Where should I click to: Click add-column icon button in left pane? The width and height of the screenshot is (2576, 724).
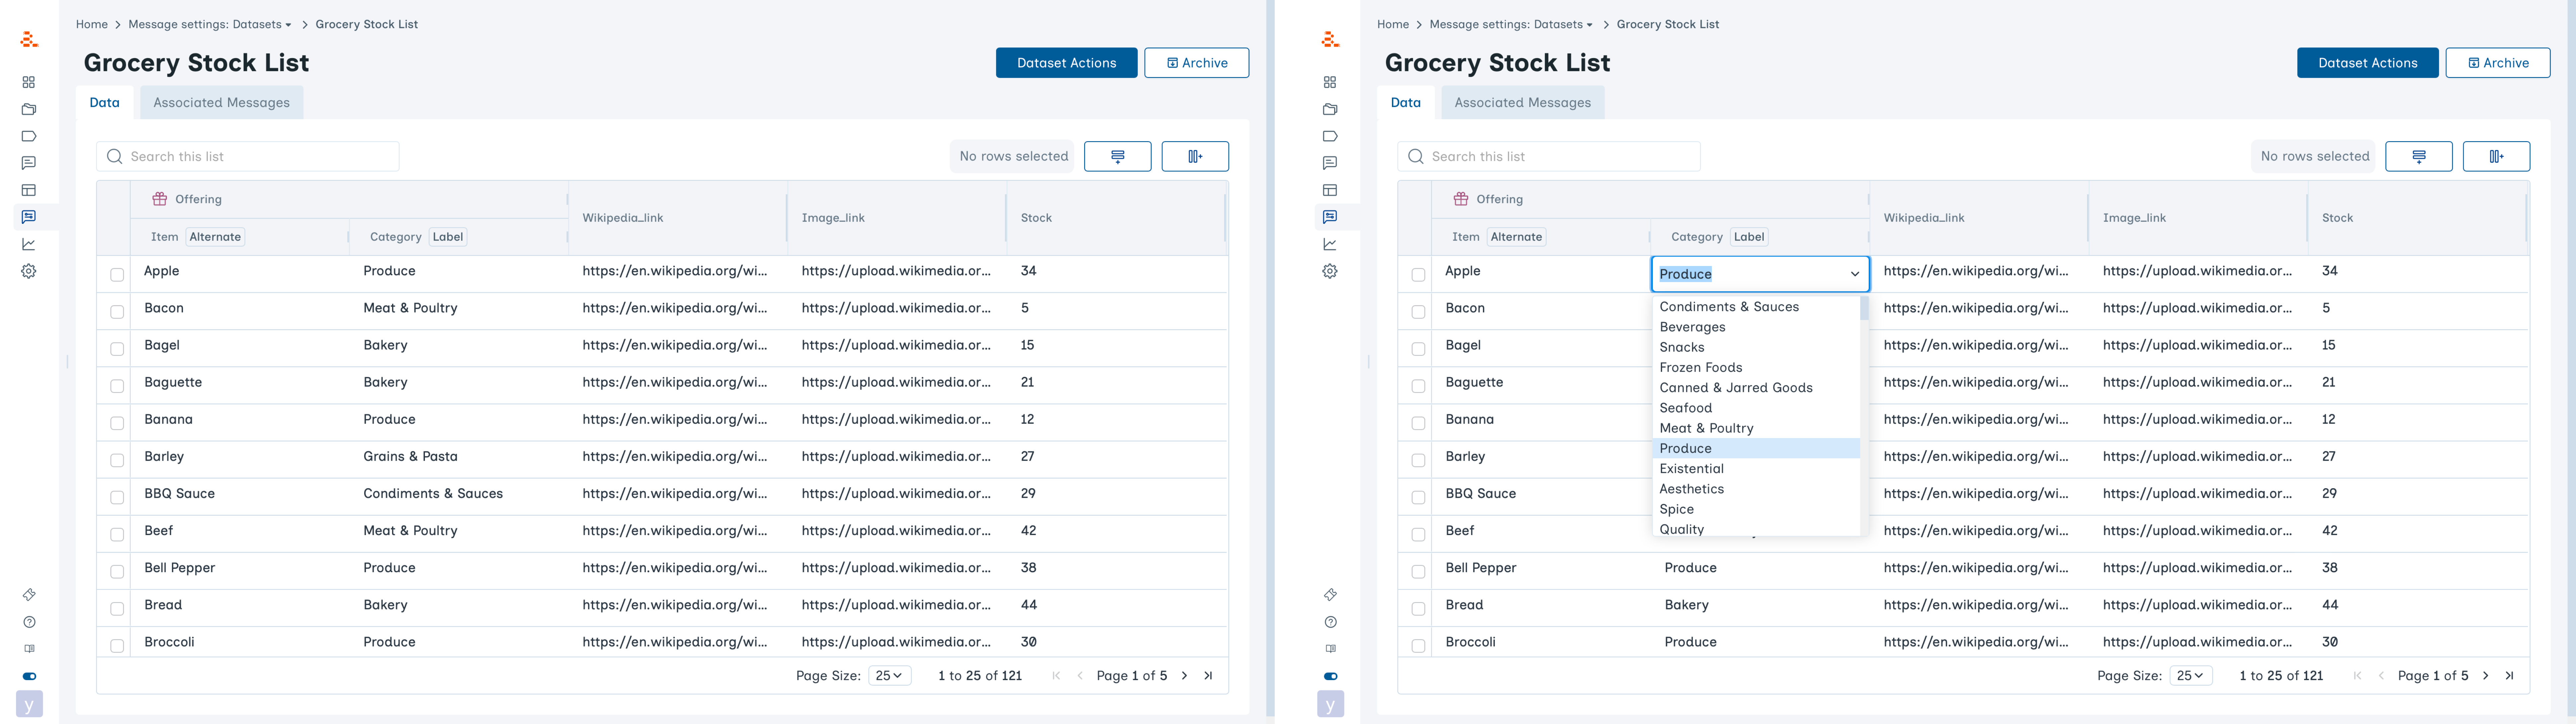point(1195,156)
